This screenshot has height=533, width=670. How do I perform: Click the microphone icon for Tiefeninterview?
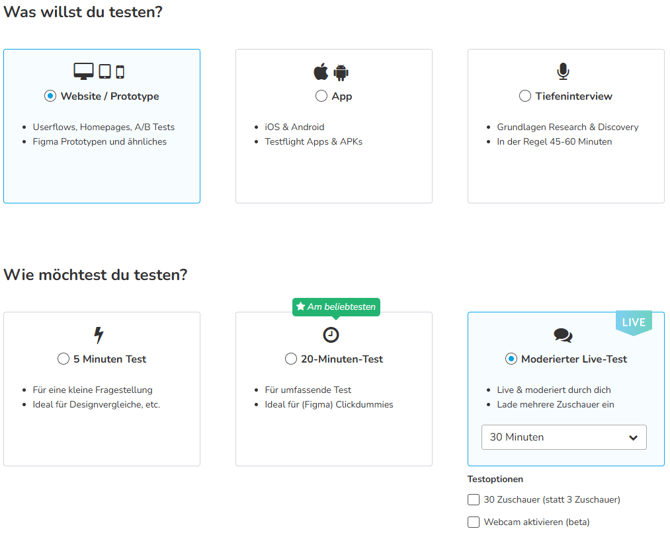563,71
